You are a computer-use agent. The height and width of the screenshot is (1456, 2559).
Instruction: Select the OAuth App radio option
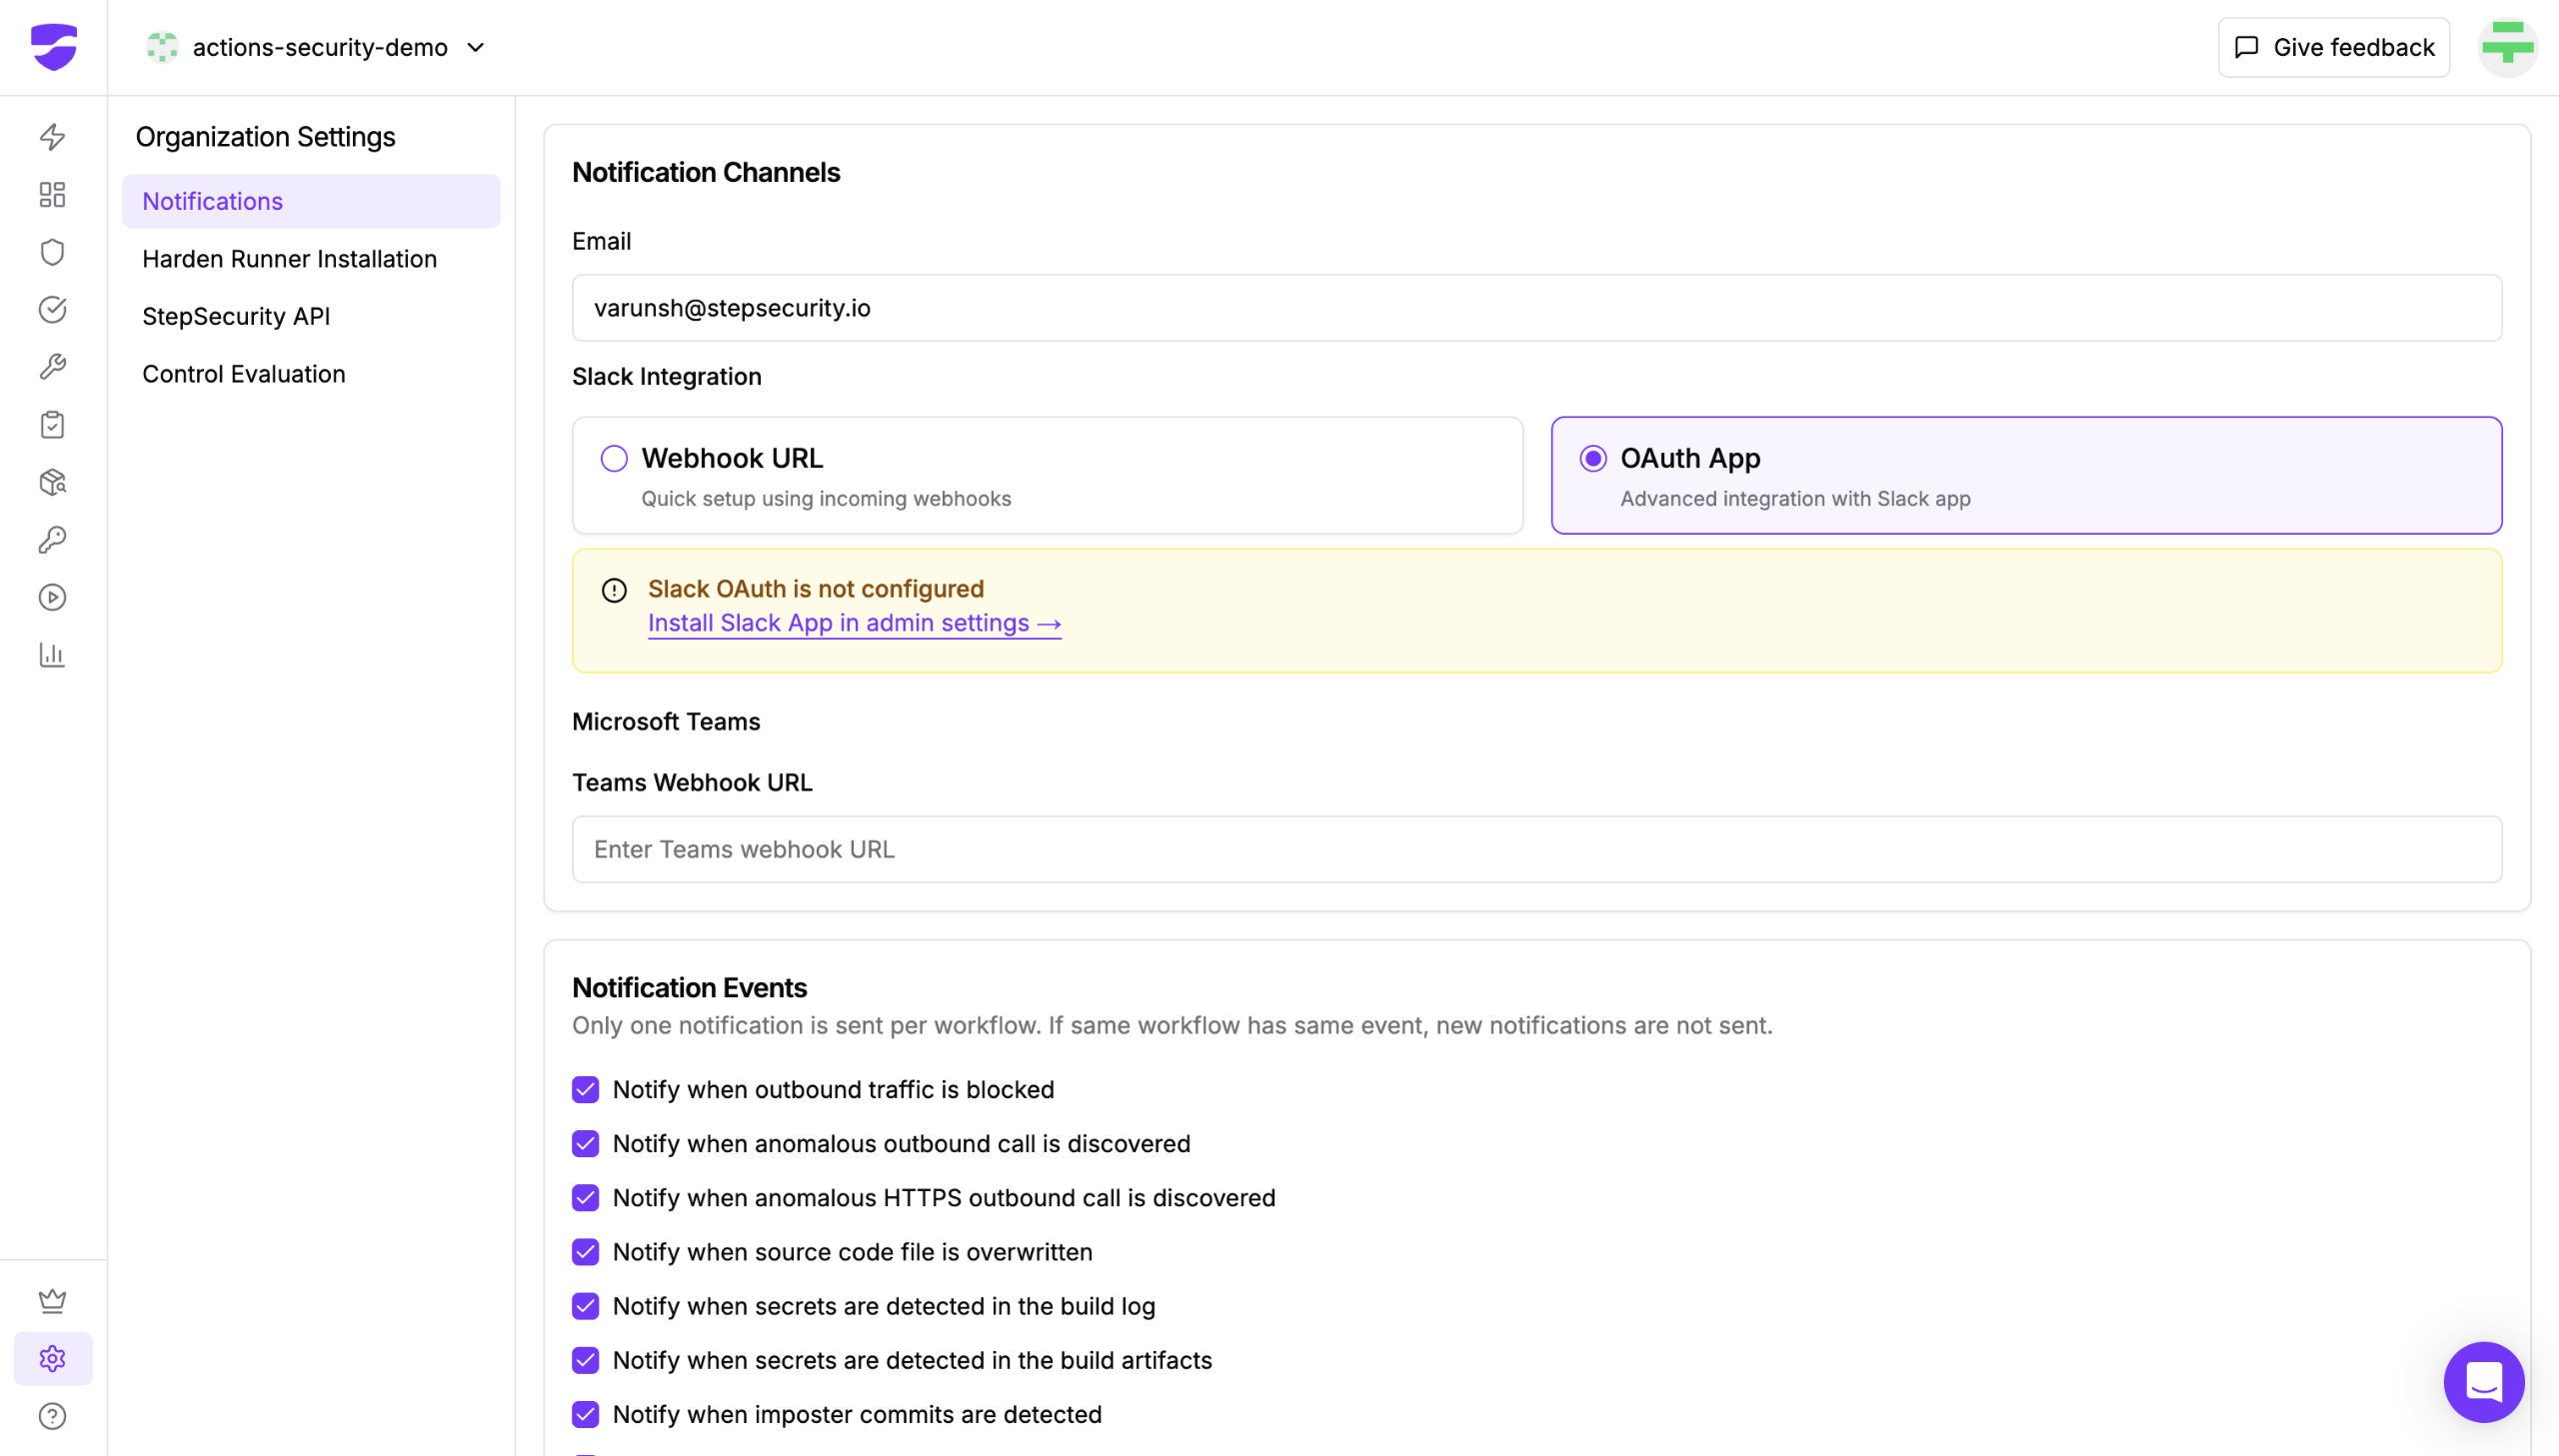coord(1593,459)
